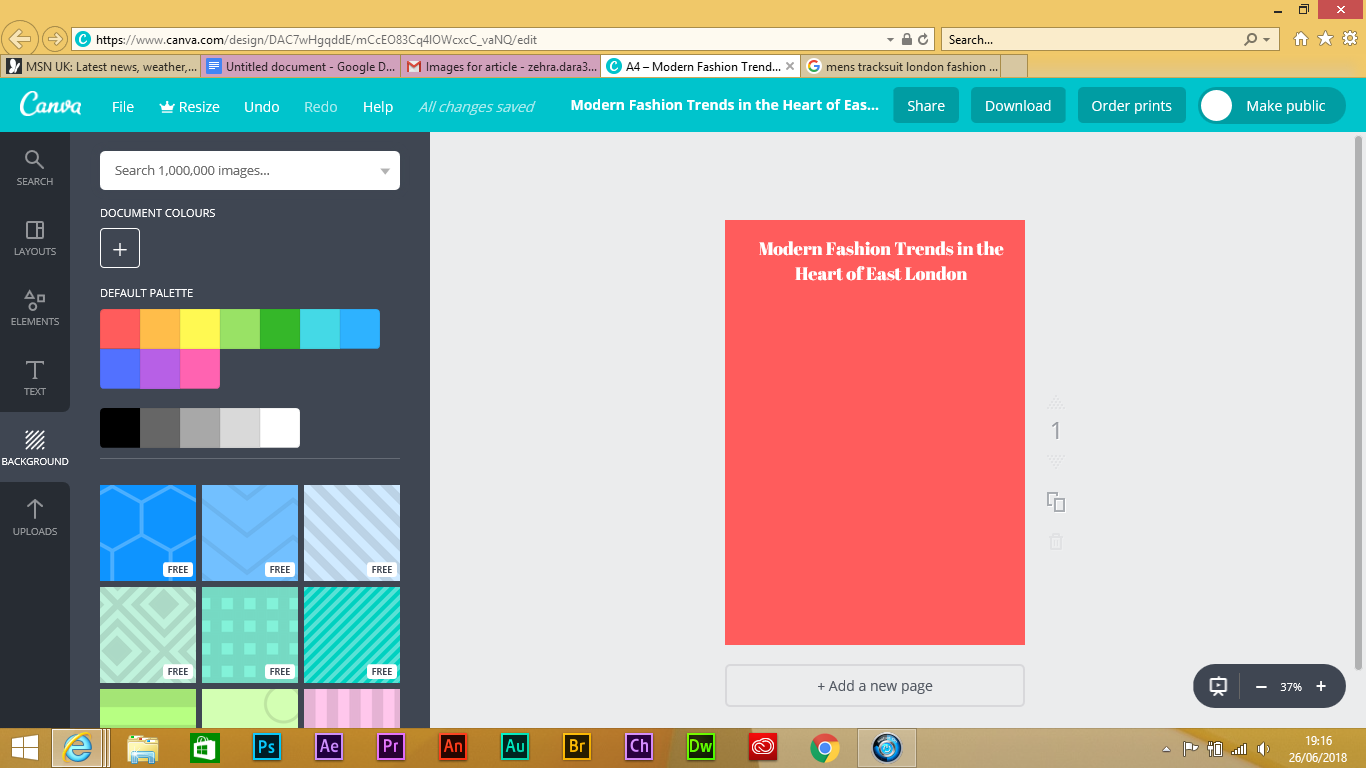Click Undo in the top bar
The height and width of the screenshot is (768, 1366).
point(262,106)
